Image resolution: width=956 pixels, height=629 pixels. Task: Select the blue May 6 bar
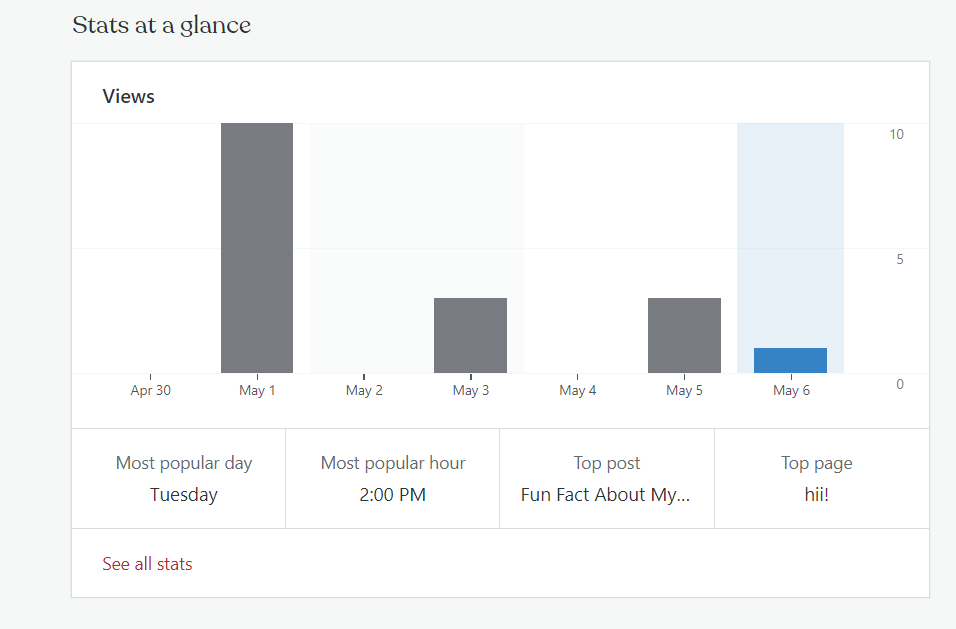(790, 360)
